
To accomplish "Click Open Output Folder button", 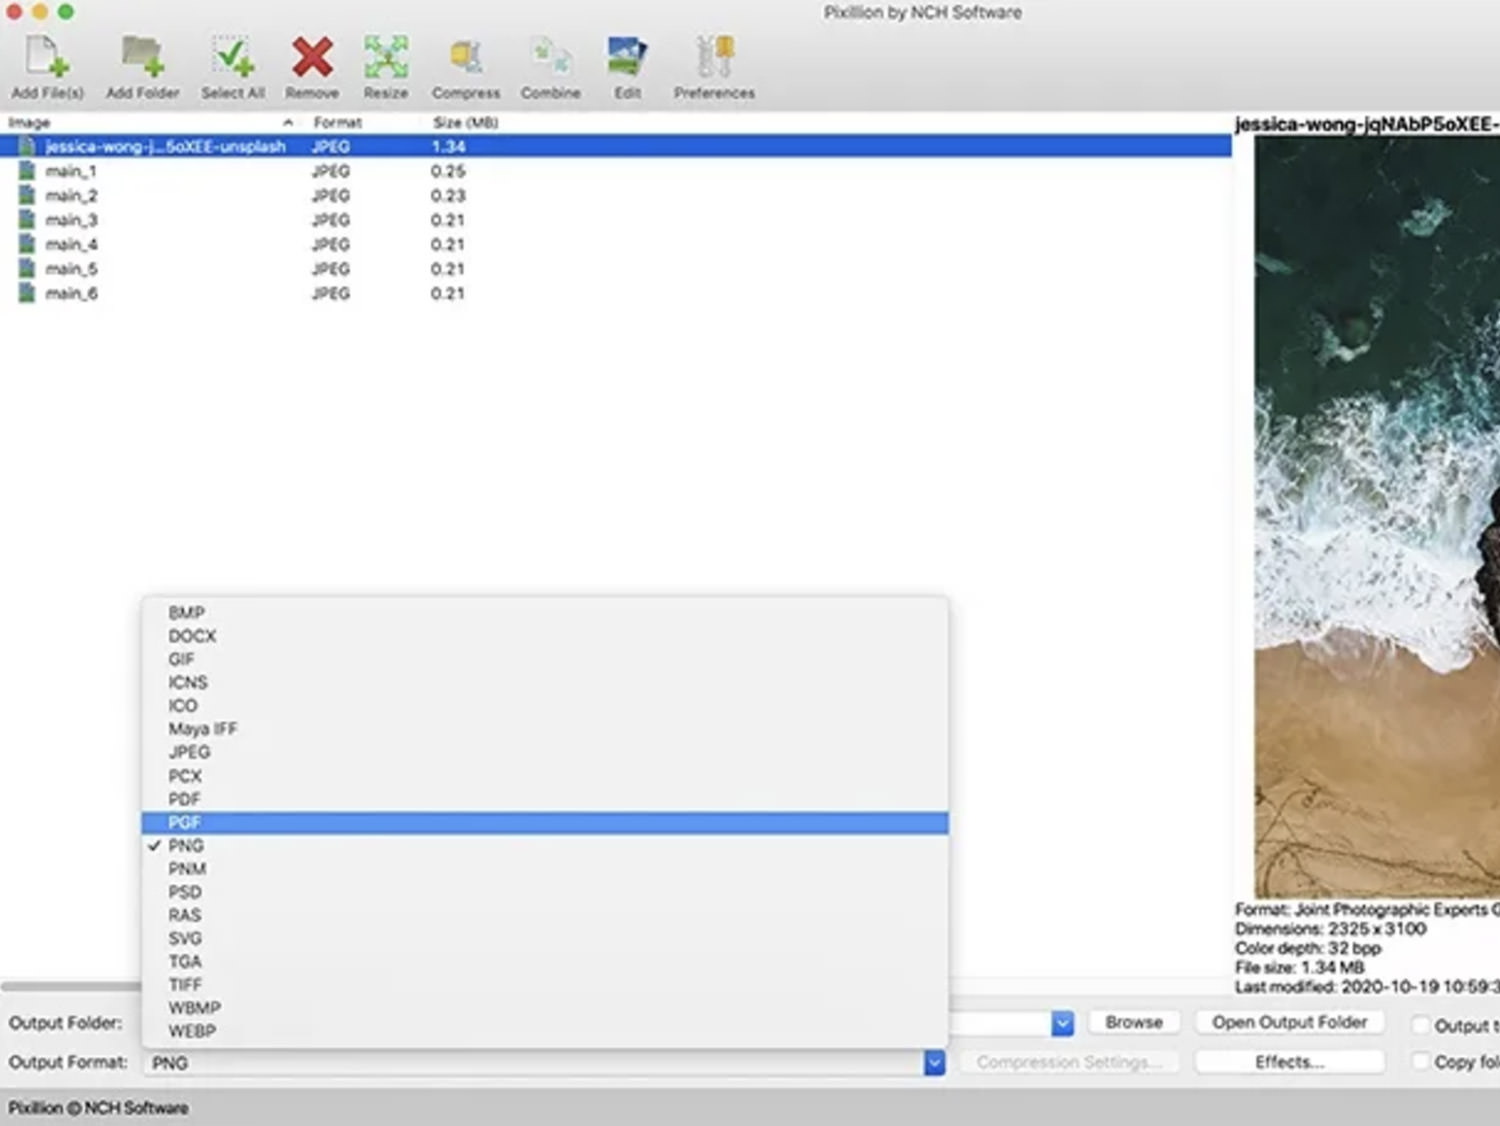I will [x=1289, y=1022].
